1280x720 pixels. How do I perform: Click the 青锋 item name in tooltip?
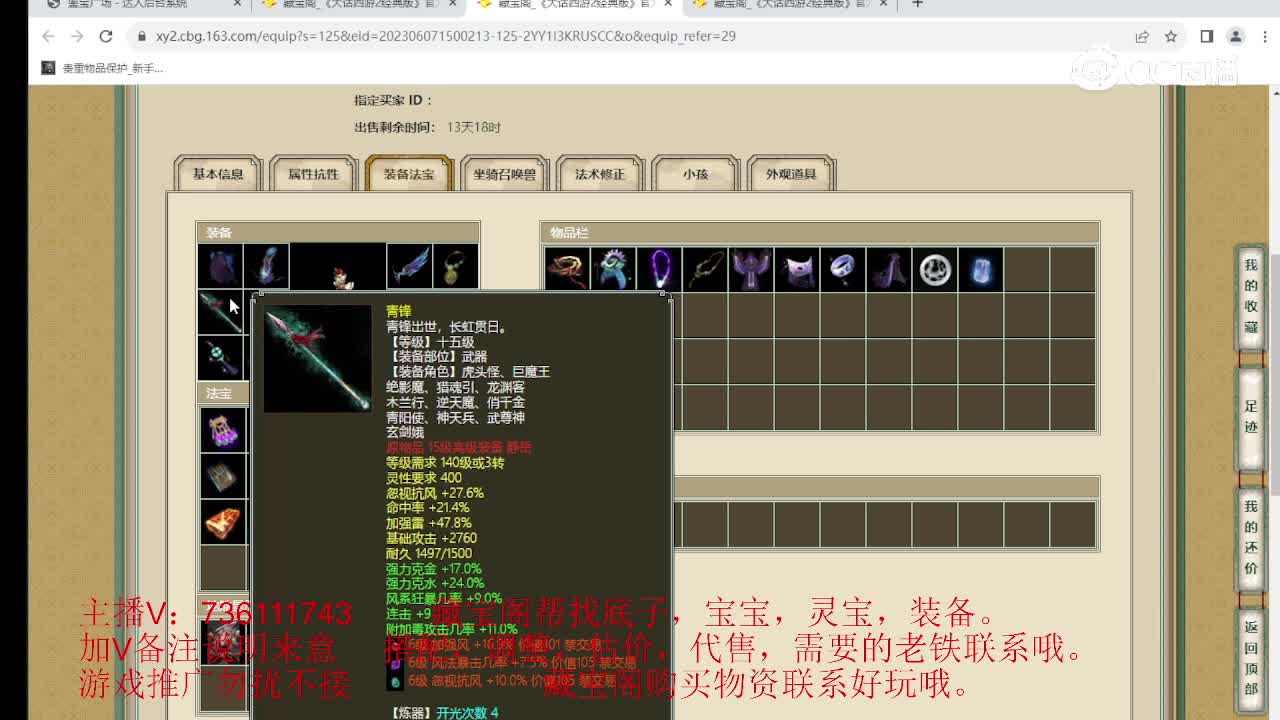pos(399,312)
